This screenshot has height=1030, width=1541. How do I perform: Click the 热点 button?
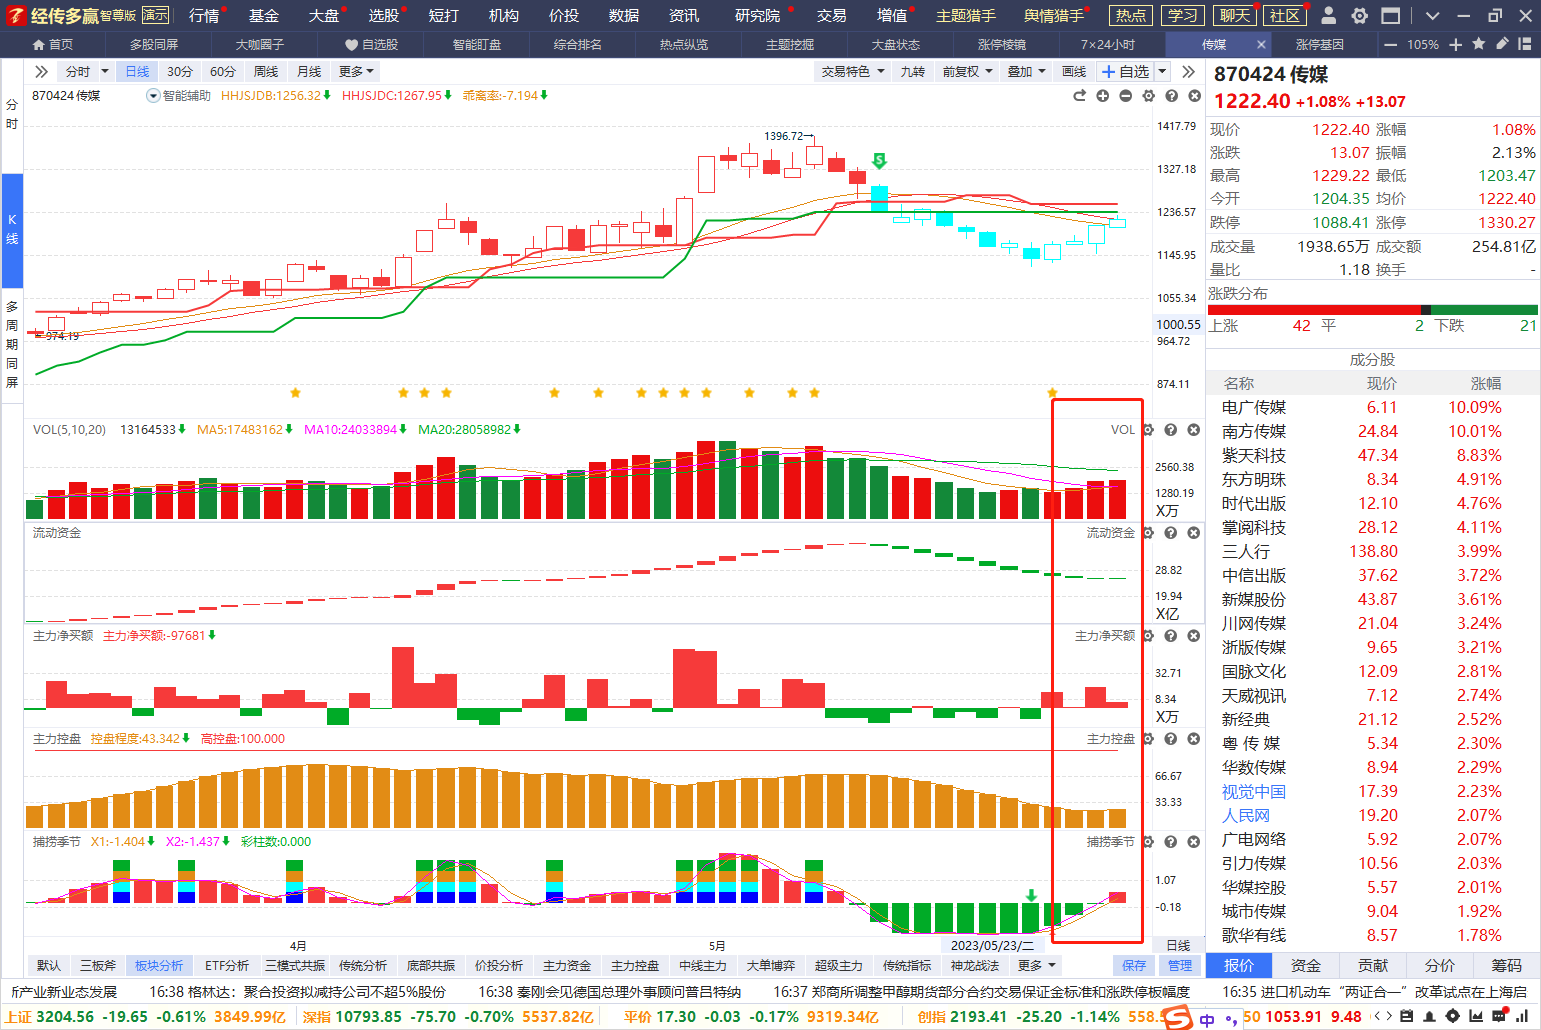pos(1131,15)
